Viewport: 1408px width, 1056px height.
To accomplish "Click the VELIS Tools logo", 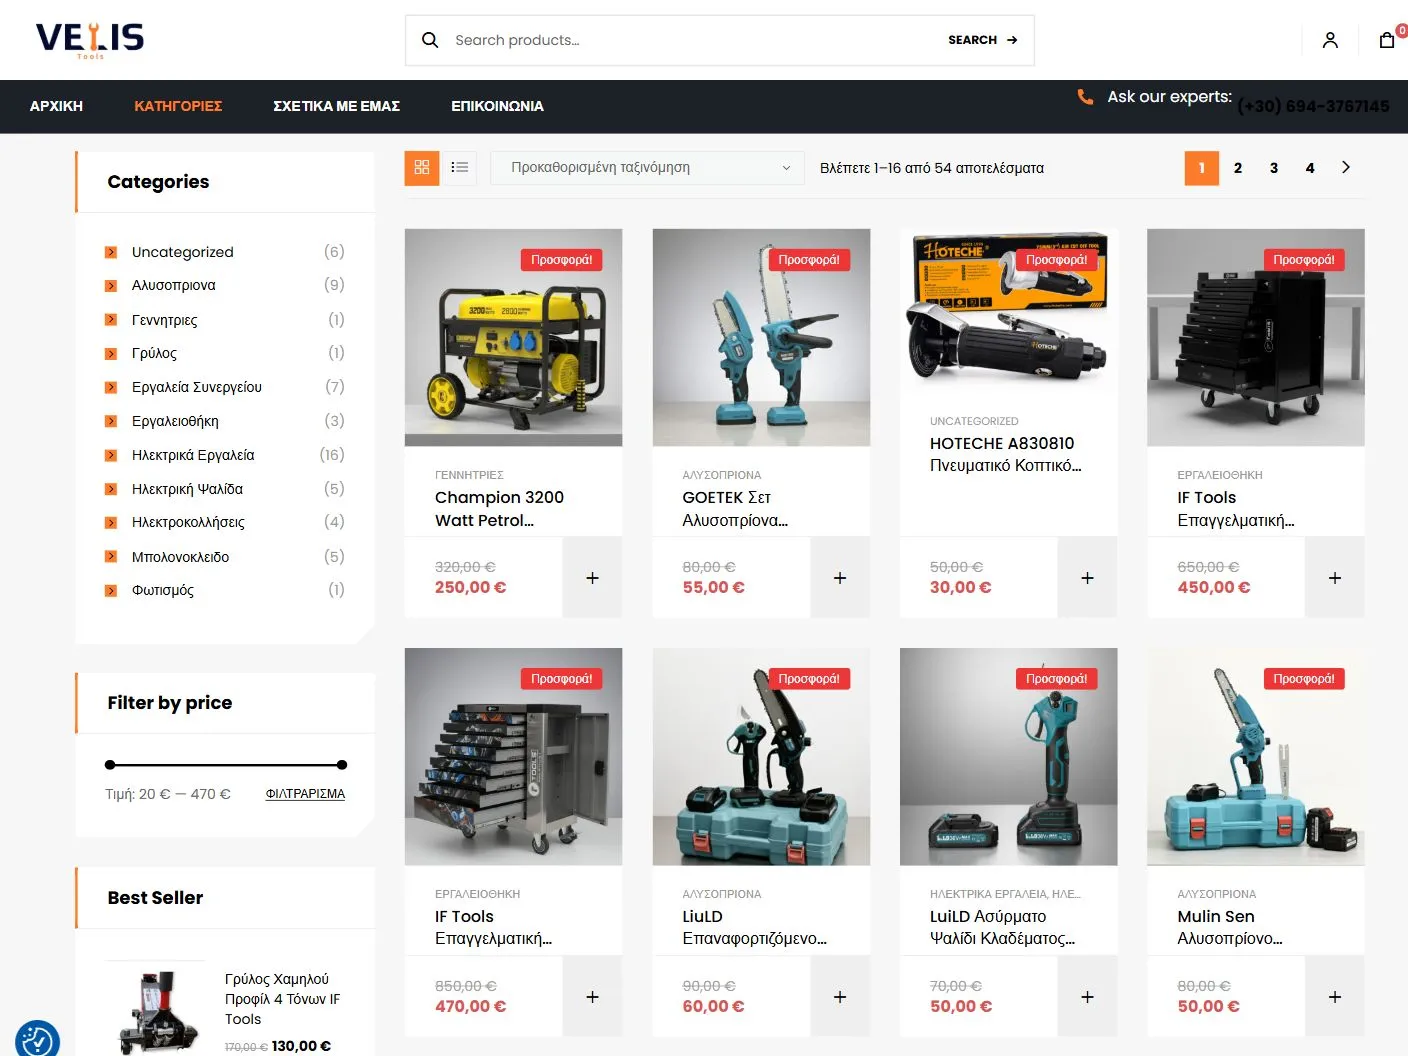I will click(x=90, y=39).
